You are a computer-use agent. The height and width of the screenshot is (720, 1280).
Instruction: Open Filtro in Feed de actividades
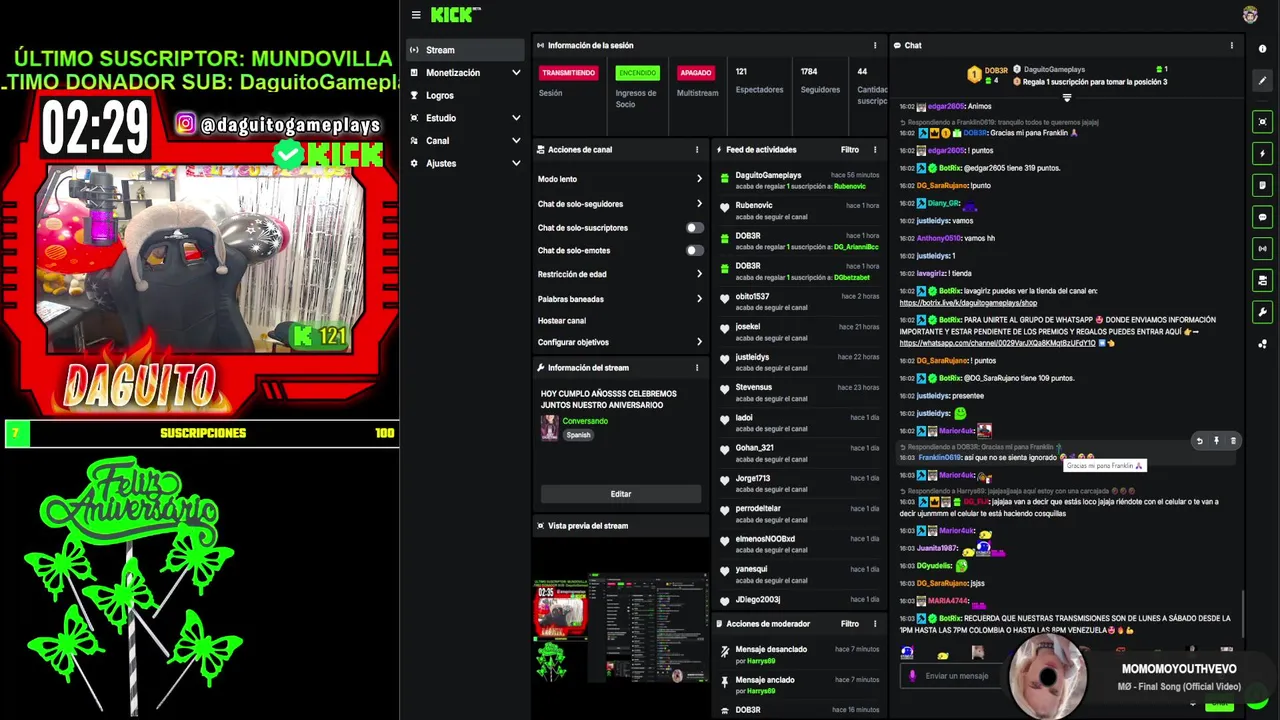(x=849, y=149)
